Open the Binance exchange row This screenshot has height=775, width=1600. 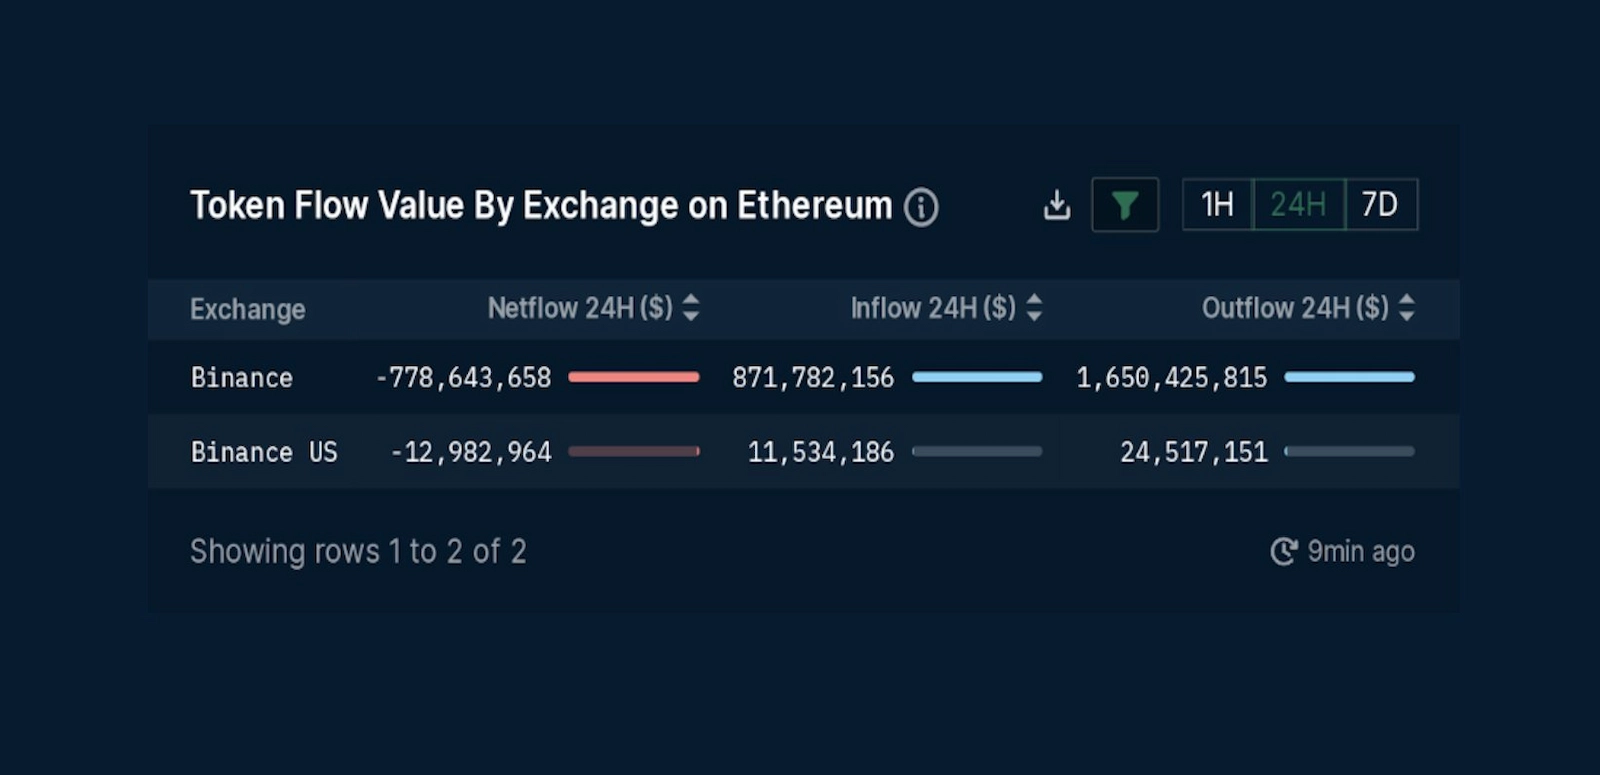(241, 377)
